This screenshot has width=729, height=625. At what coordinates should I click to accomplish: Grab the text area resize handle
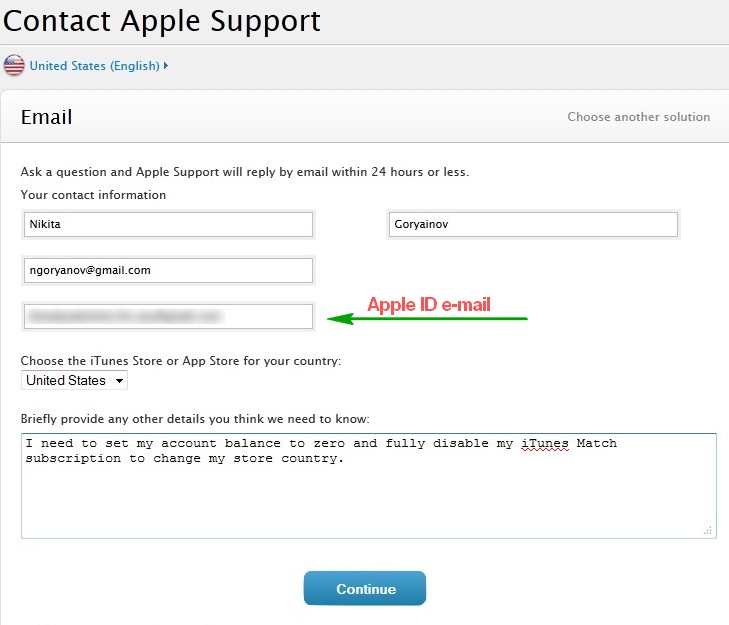click(x=709, y=531)
